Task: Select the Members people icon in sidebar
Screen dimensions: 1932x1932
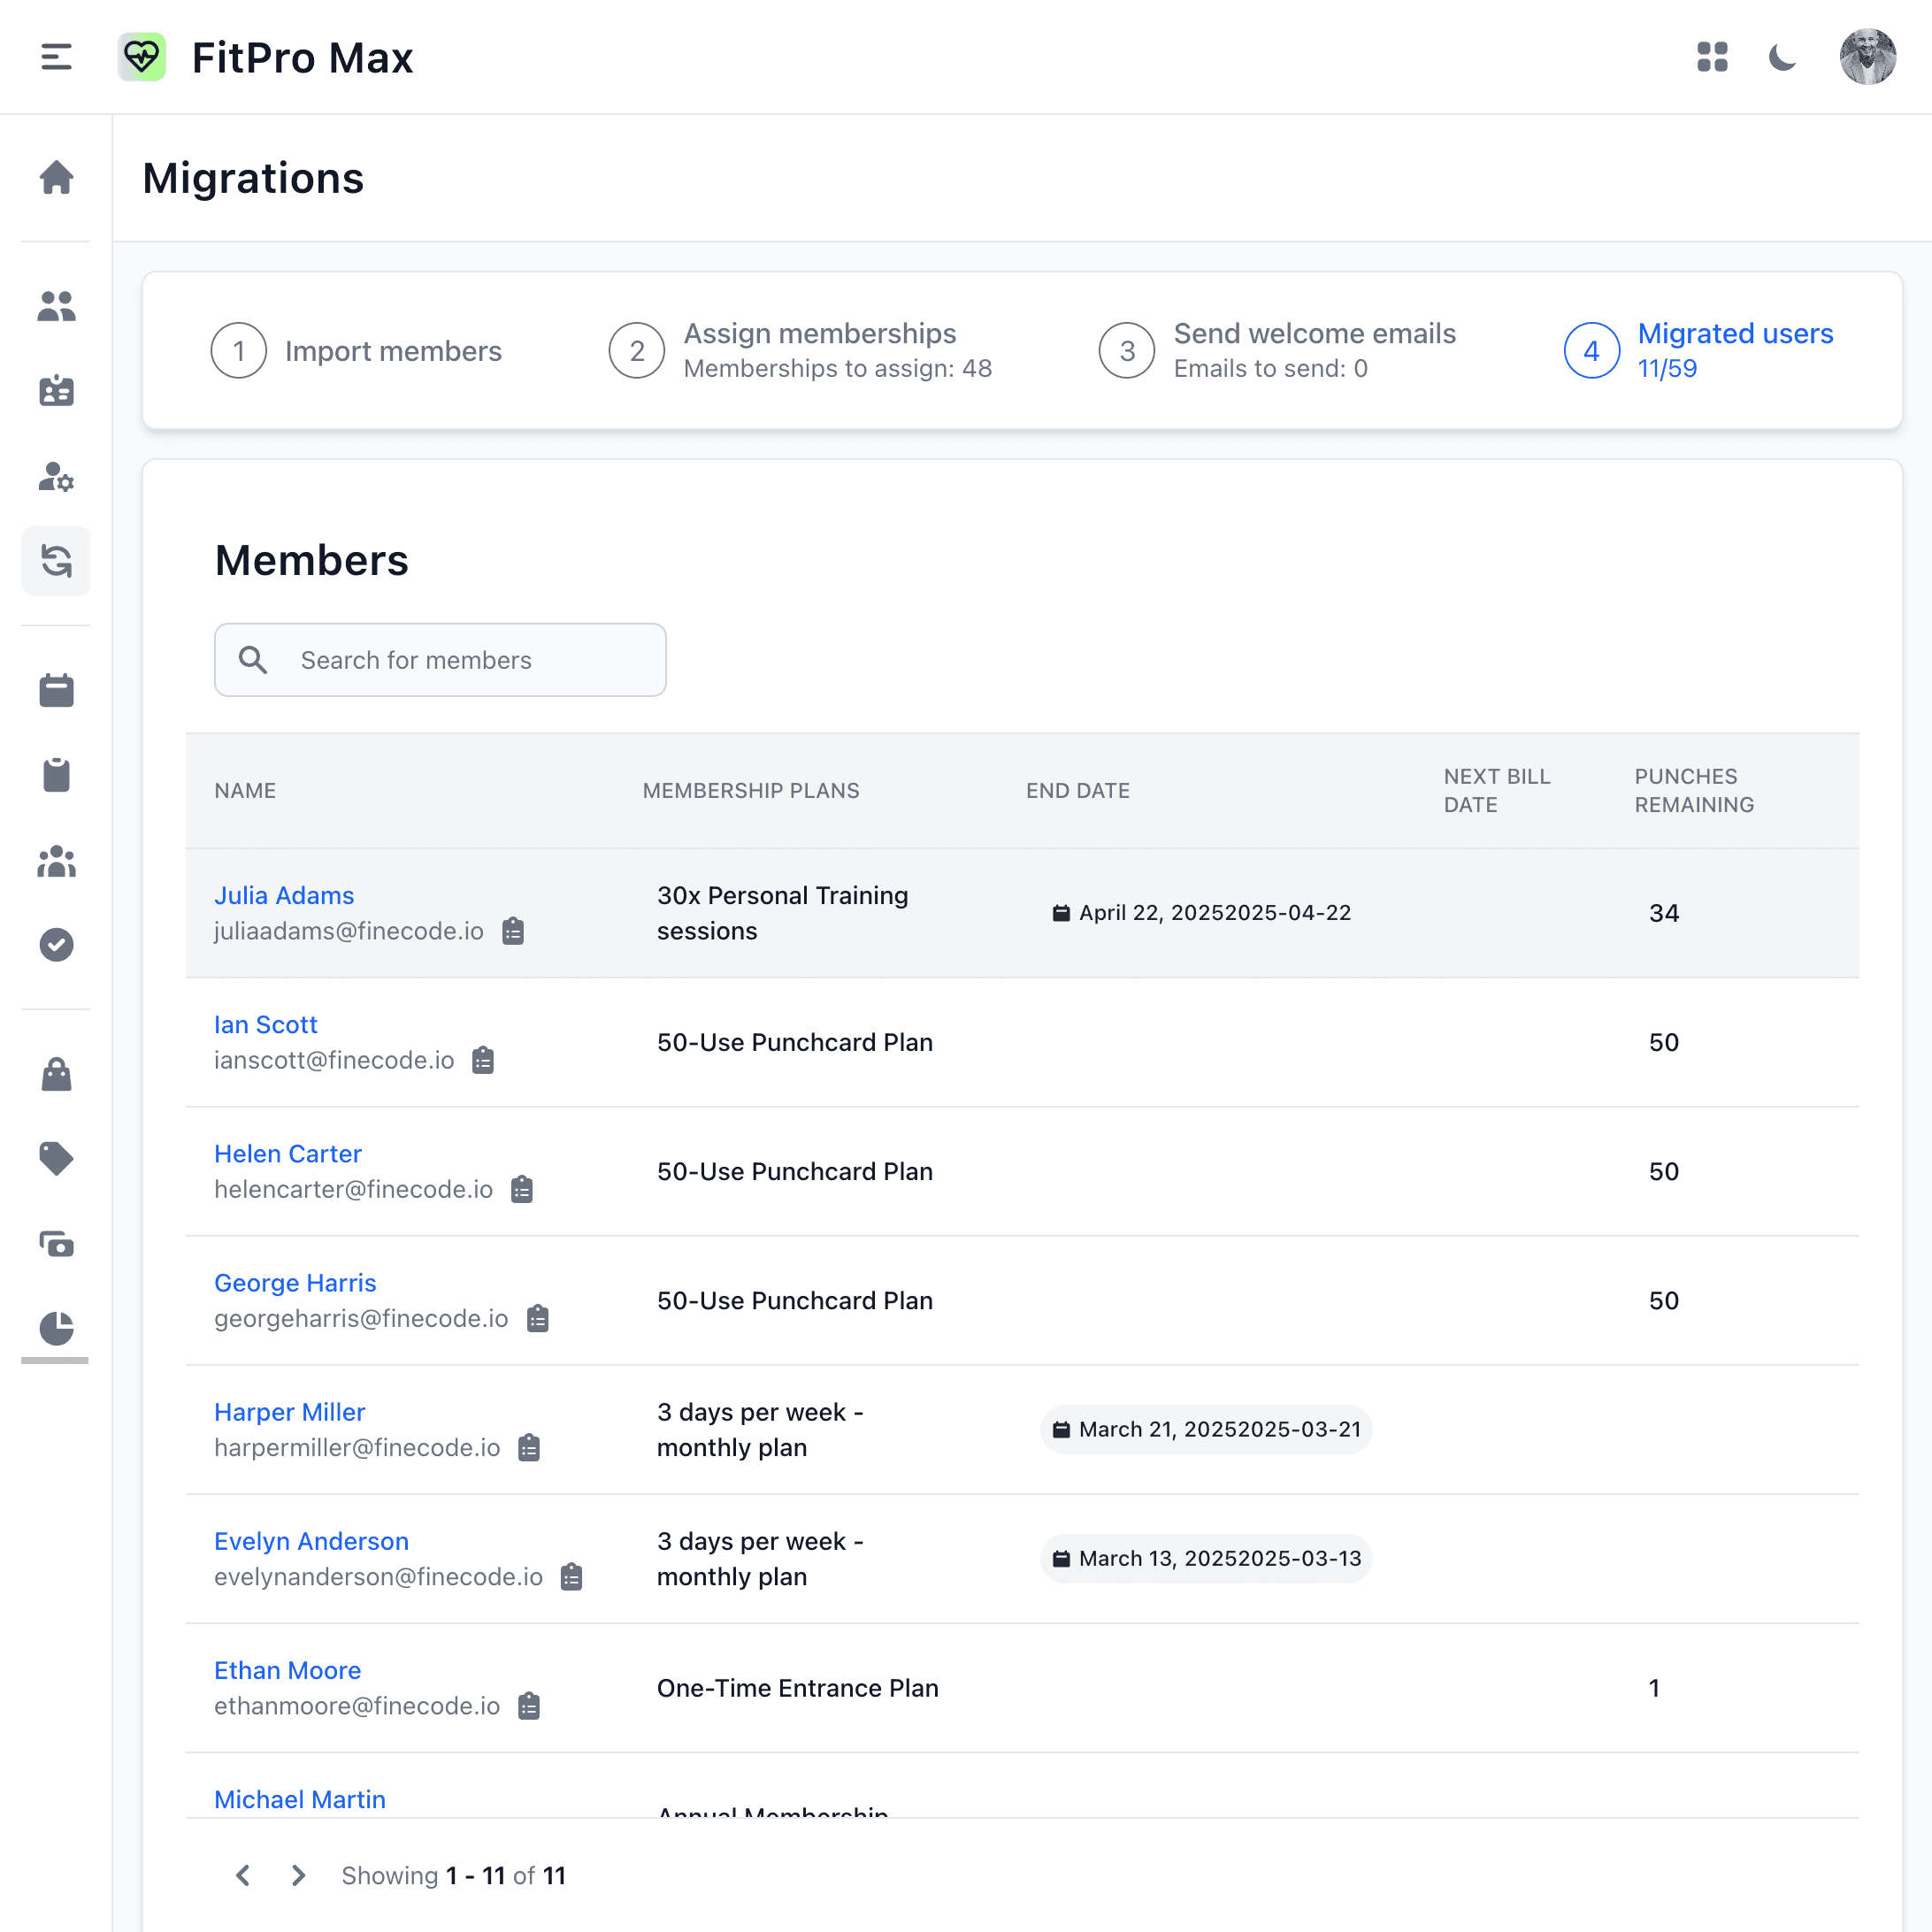Action: pos(57,308)
